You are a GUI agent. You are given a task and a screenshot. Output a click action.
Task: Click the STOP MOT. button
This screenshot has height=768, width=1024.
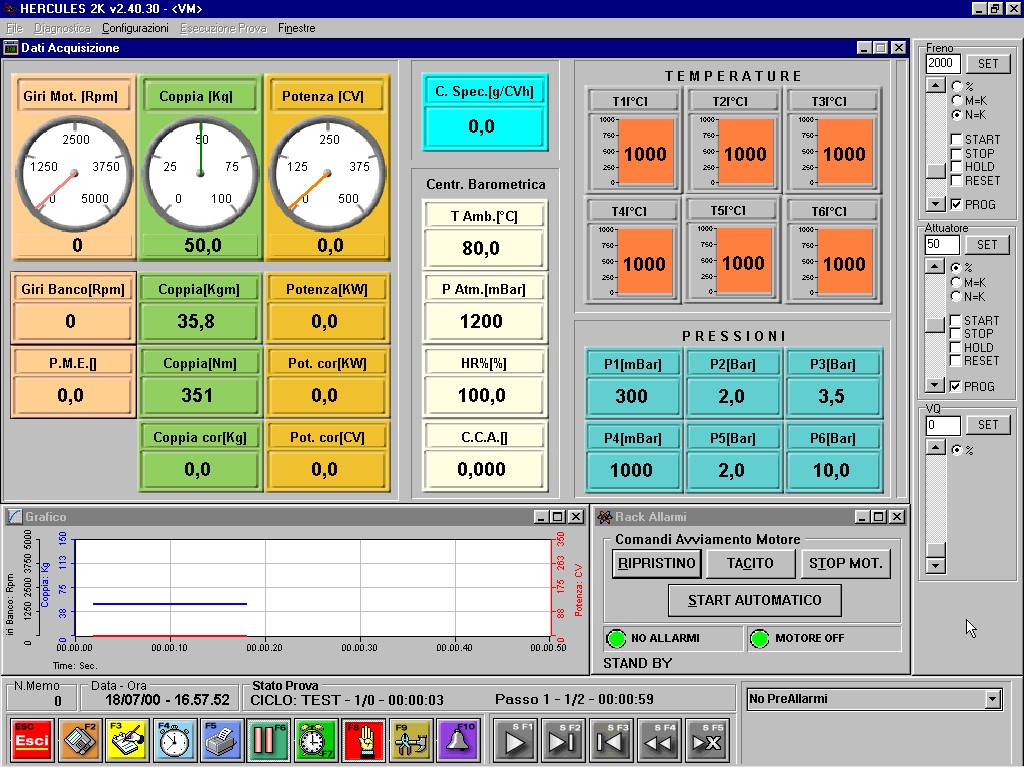coord(845,564)
